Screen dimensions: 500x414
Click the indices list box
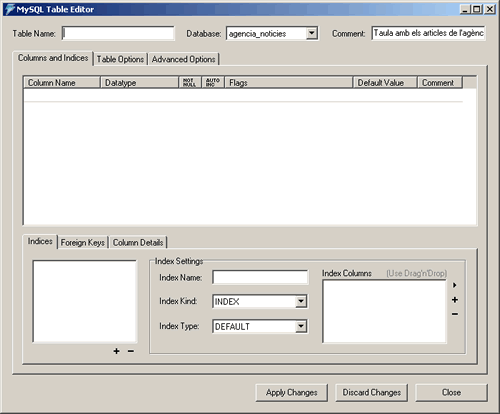85,301
